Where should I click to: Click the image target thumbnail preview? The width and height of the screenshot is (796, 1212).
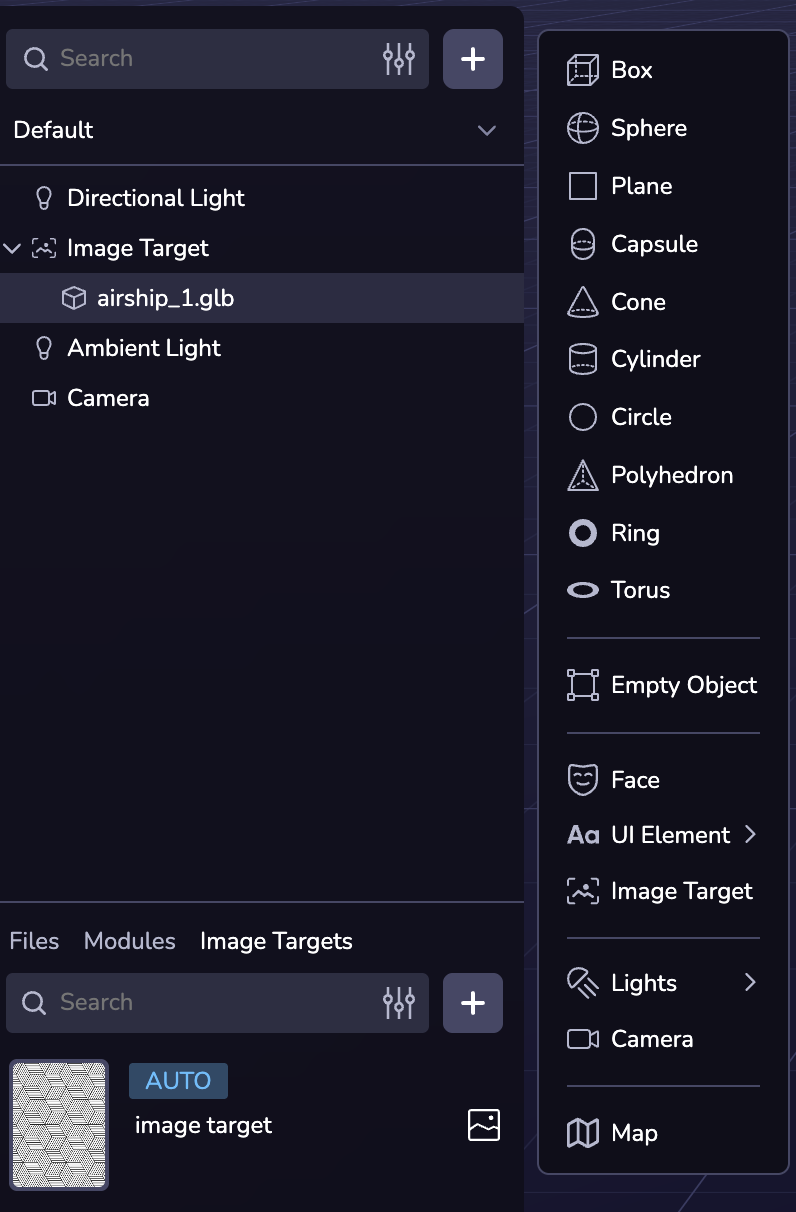pyautogui.click(x=59, y=1124)
